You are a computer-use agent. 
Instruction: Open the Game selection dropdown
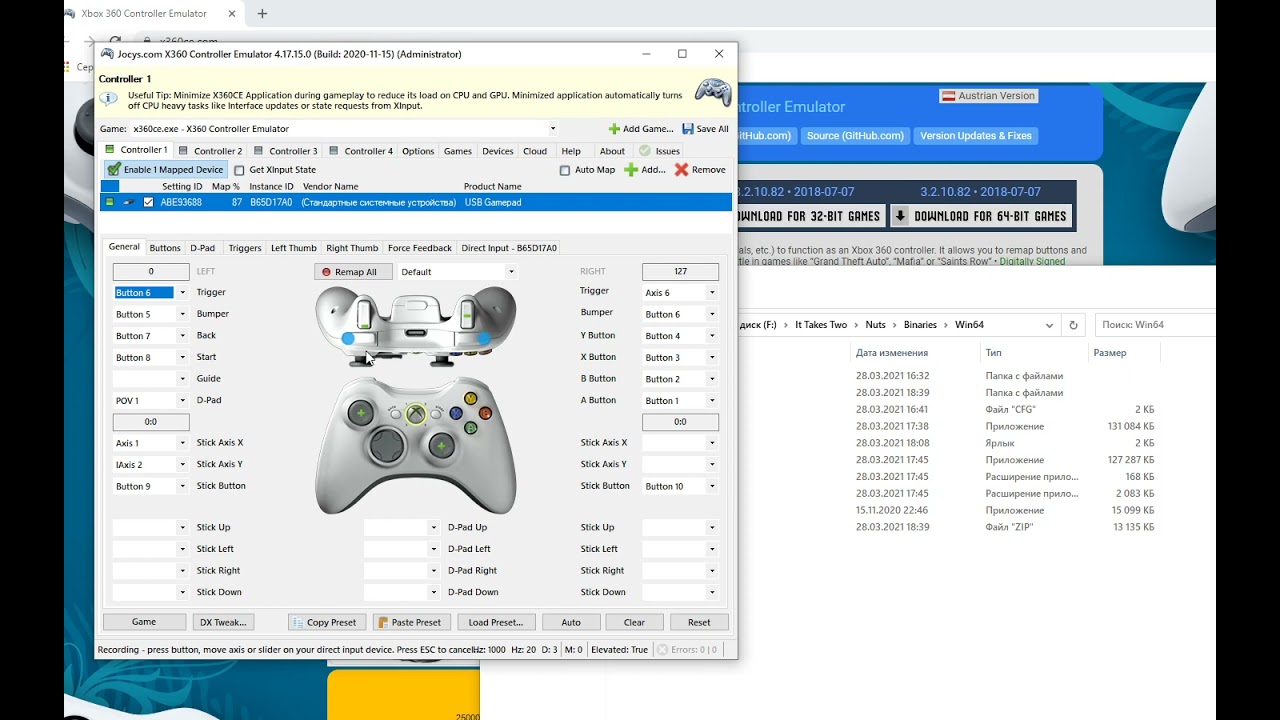click(553, 129)
